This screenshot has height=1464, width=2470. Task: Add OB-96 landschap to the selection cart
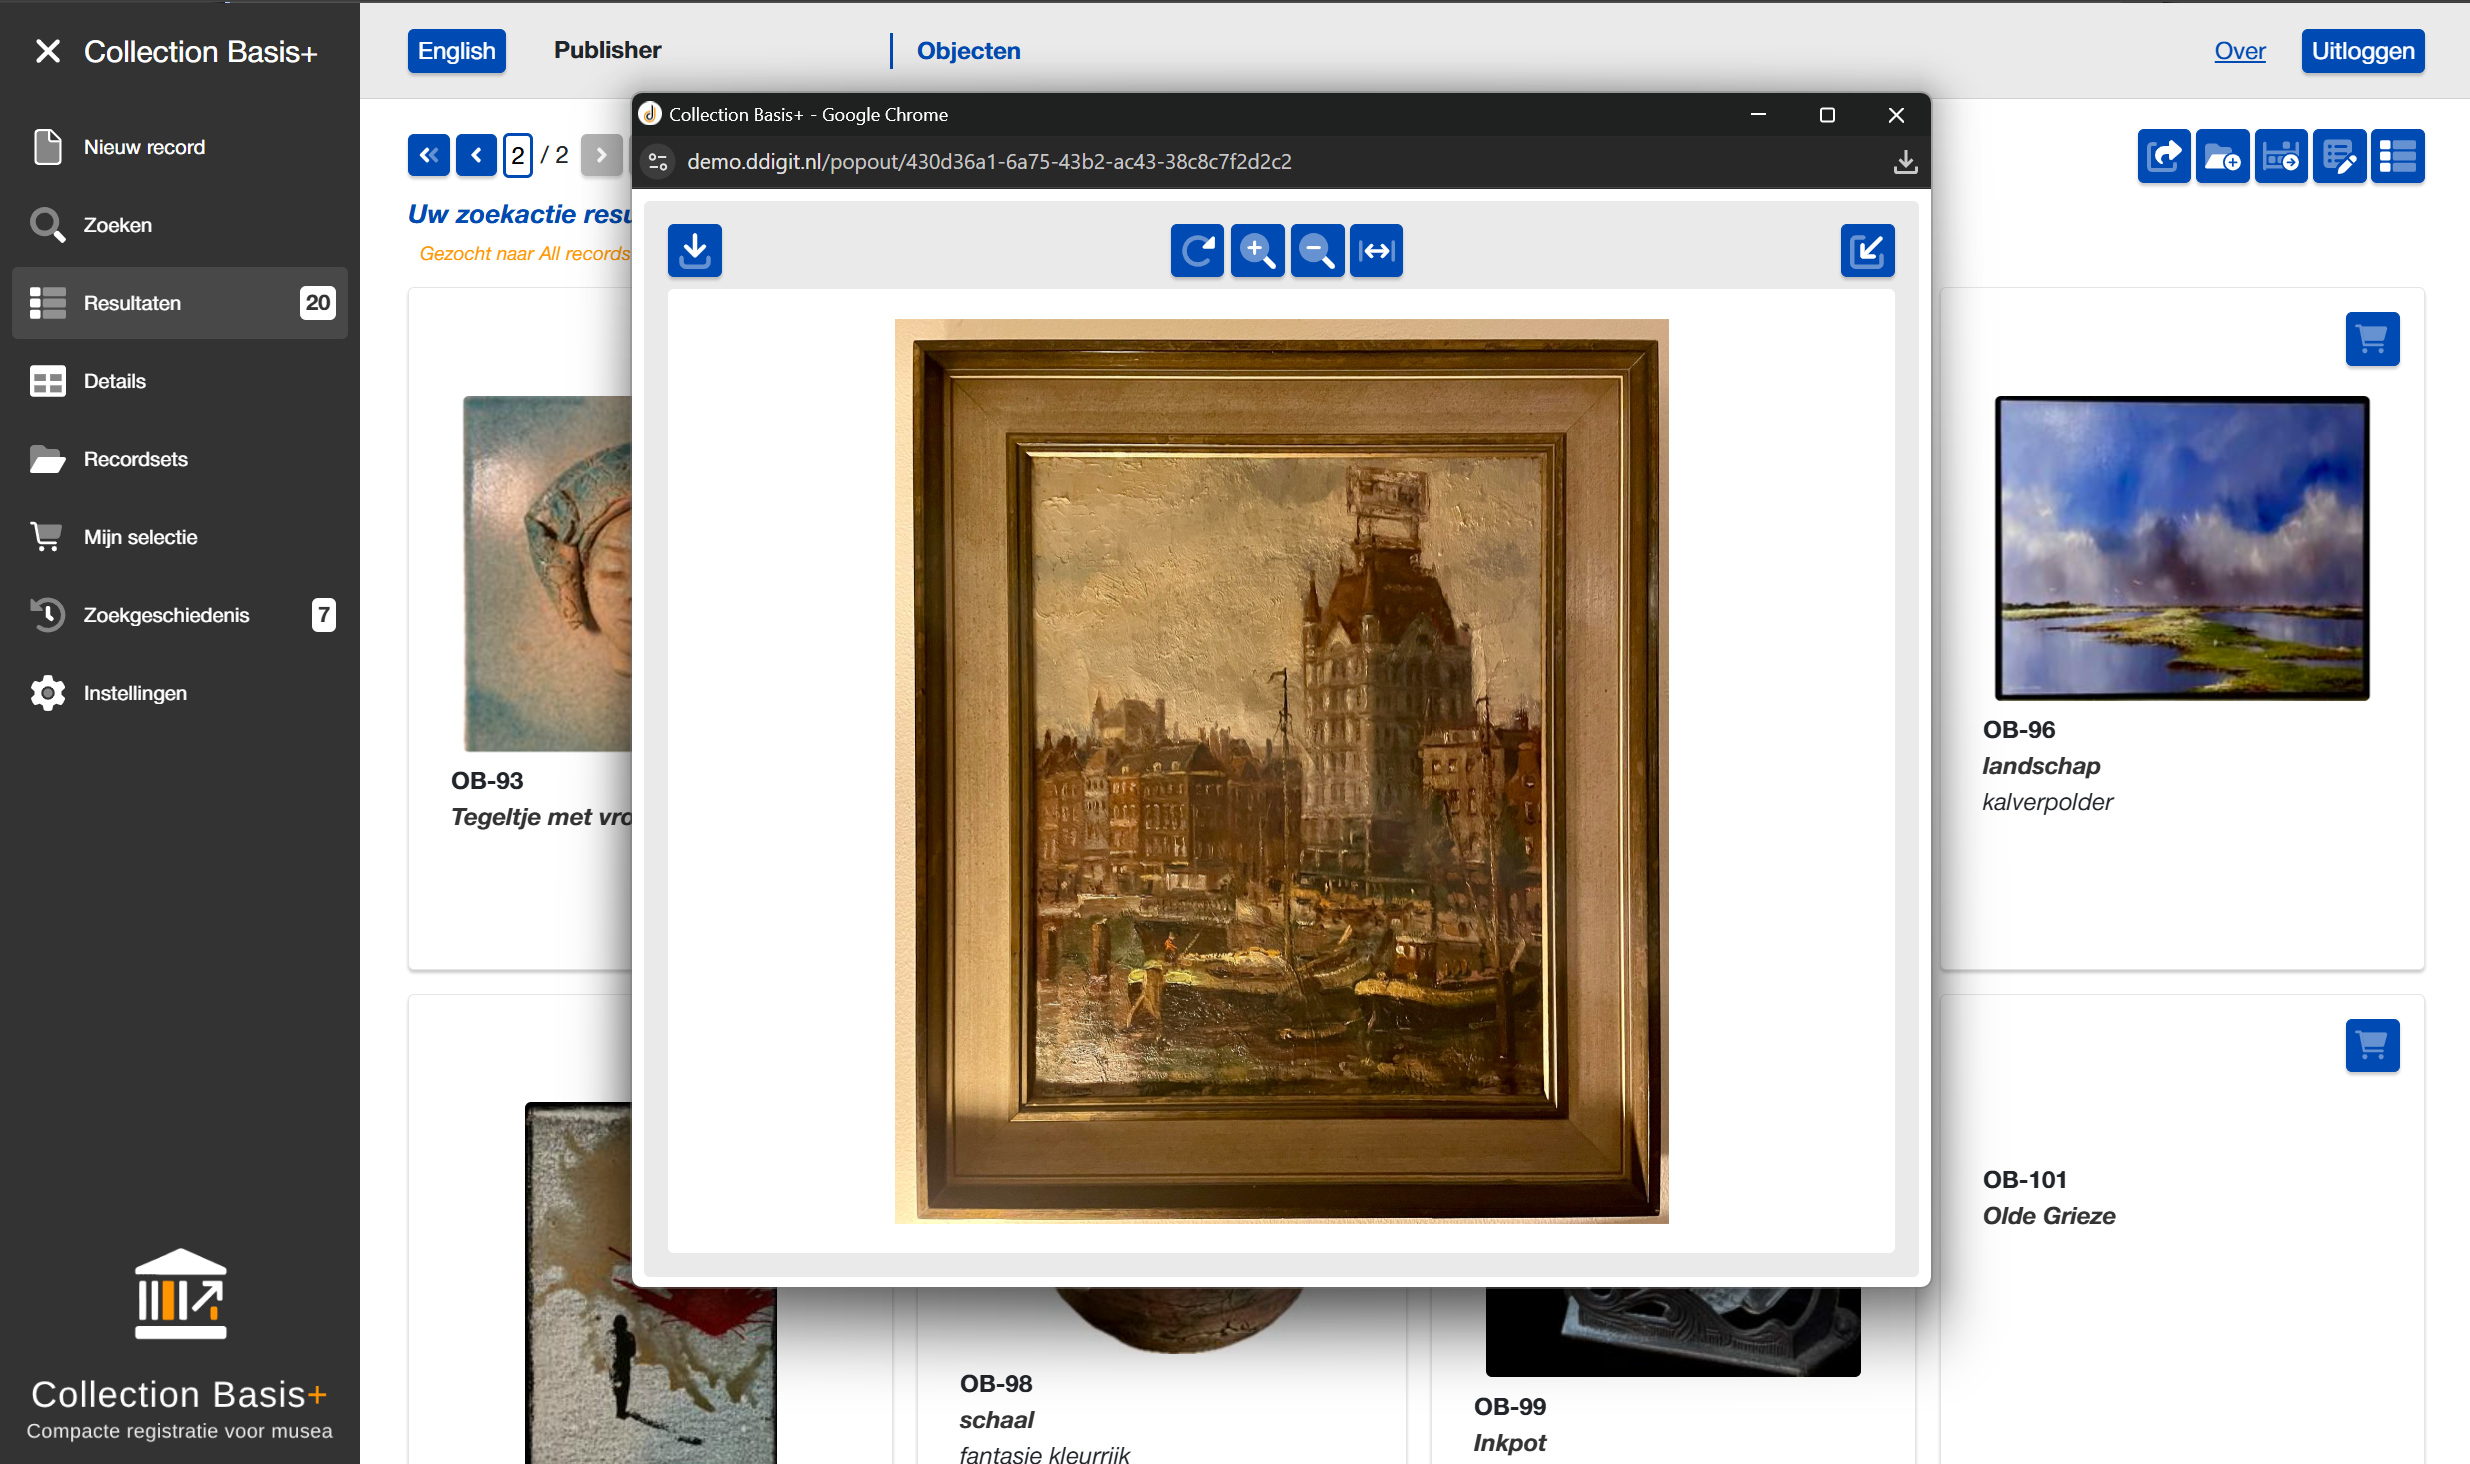click(2372, 339)
